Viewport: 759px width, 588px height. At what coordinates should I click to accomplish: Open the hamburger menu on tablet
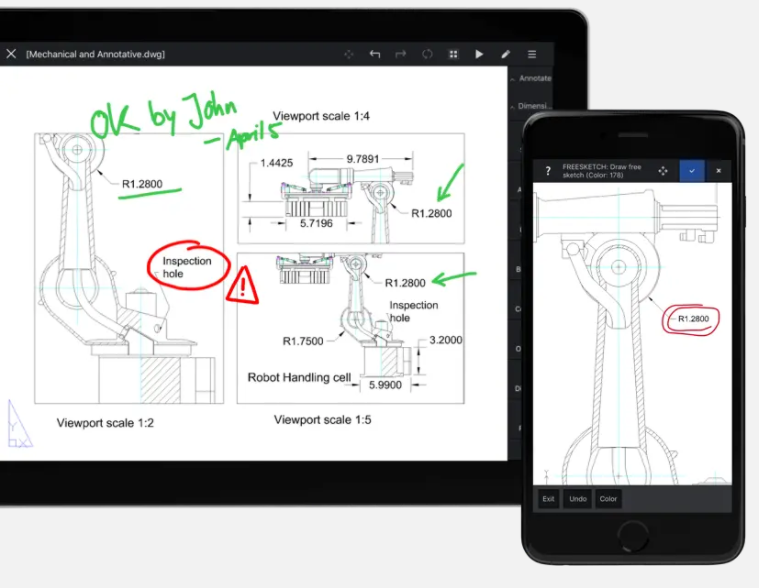click(x=532, y=54)
